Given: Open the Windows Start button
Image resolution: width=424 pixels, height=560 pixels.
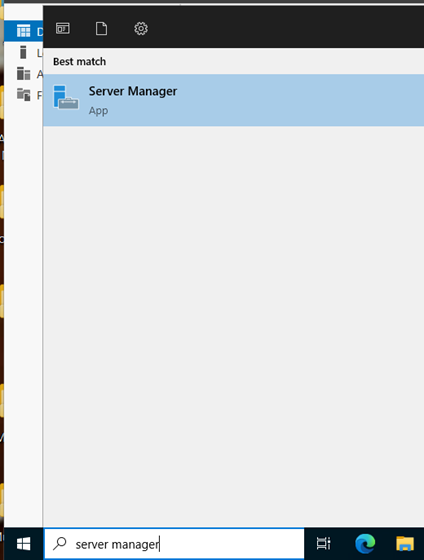Looking at the screenshot, I should pos(24,544).
